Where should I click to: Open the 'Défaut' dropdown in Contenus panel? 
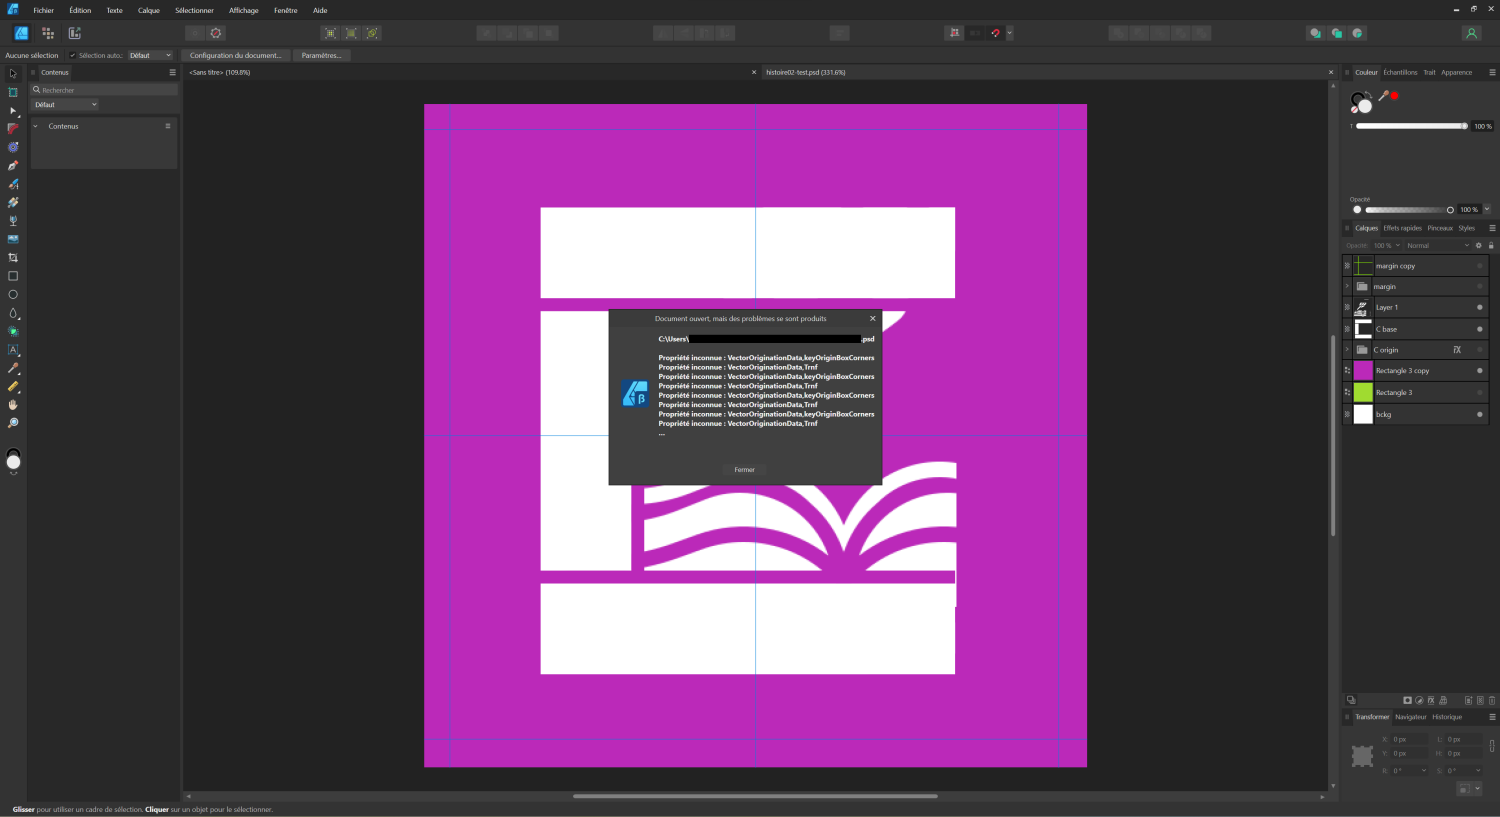(x=65, y=105)
